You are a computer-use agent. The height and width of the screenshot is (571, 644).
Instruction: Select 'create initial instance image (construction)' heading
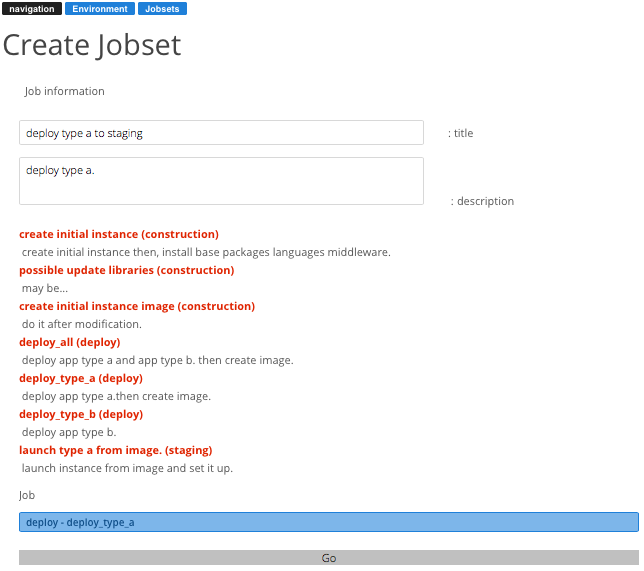pyautogui.click(x=137, y=306)
